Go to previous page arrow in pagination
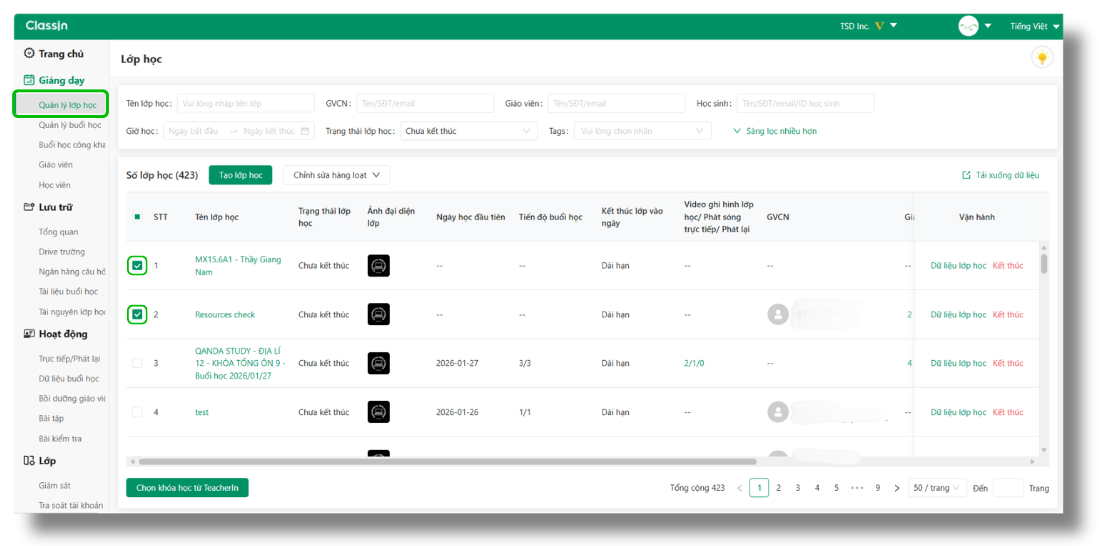Viewport: 1099px width, 546px height. [740, 488]
